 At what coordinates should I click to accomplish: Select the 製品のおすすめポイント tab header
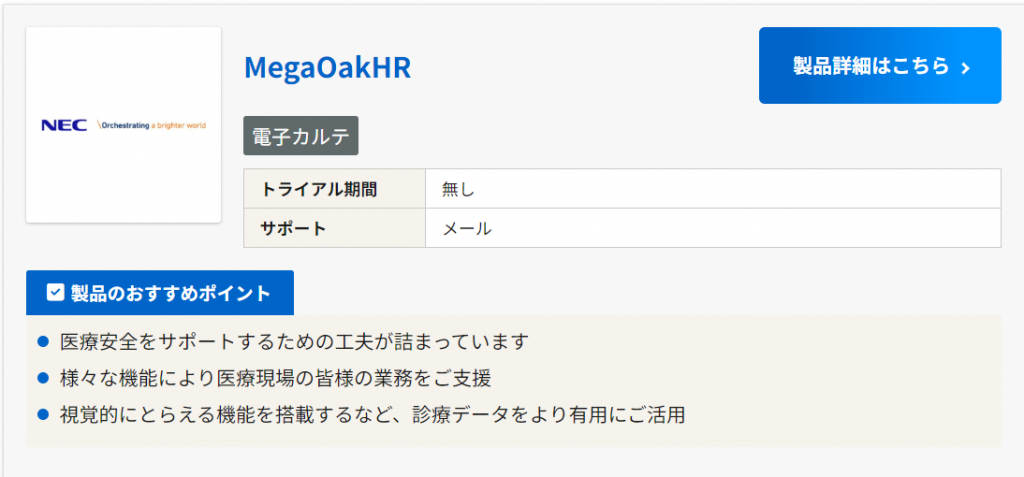click(160, 293)
